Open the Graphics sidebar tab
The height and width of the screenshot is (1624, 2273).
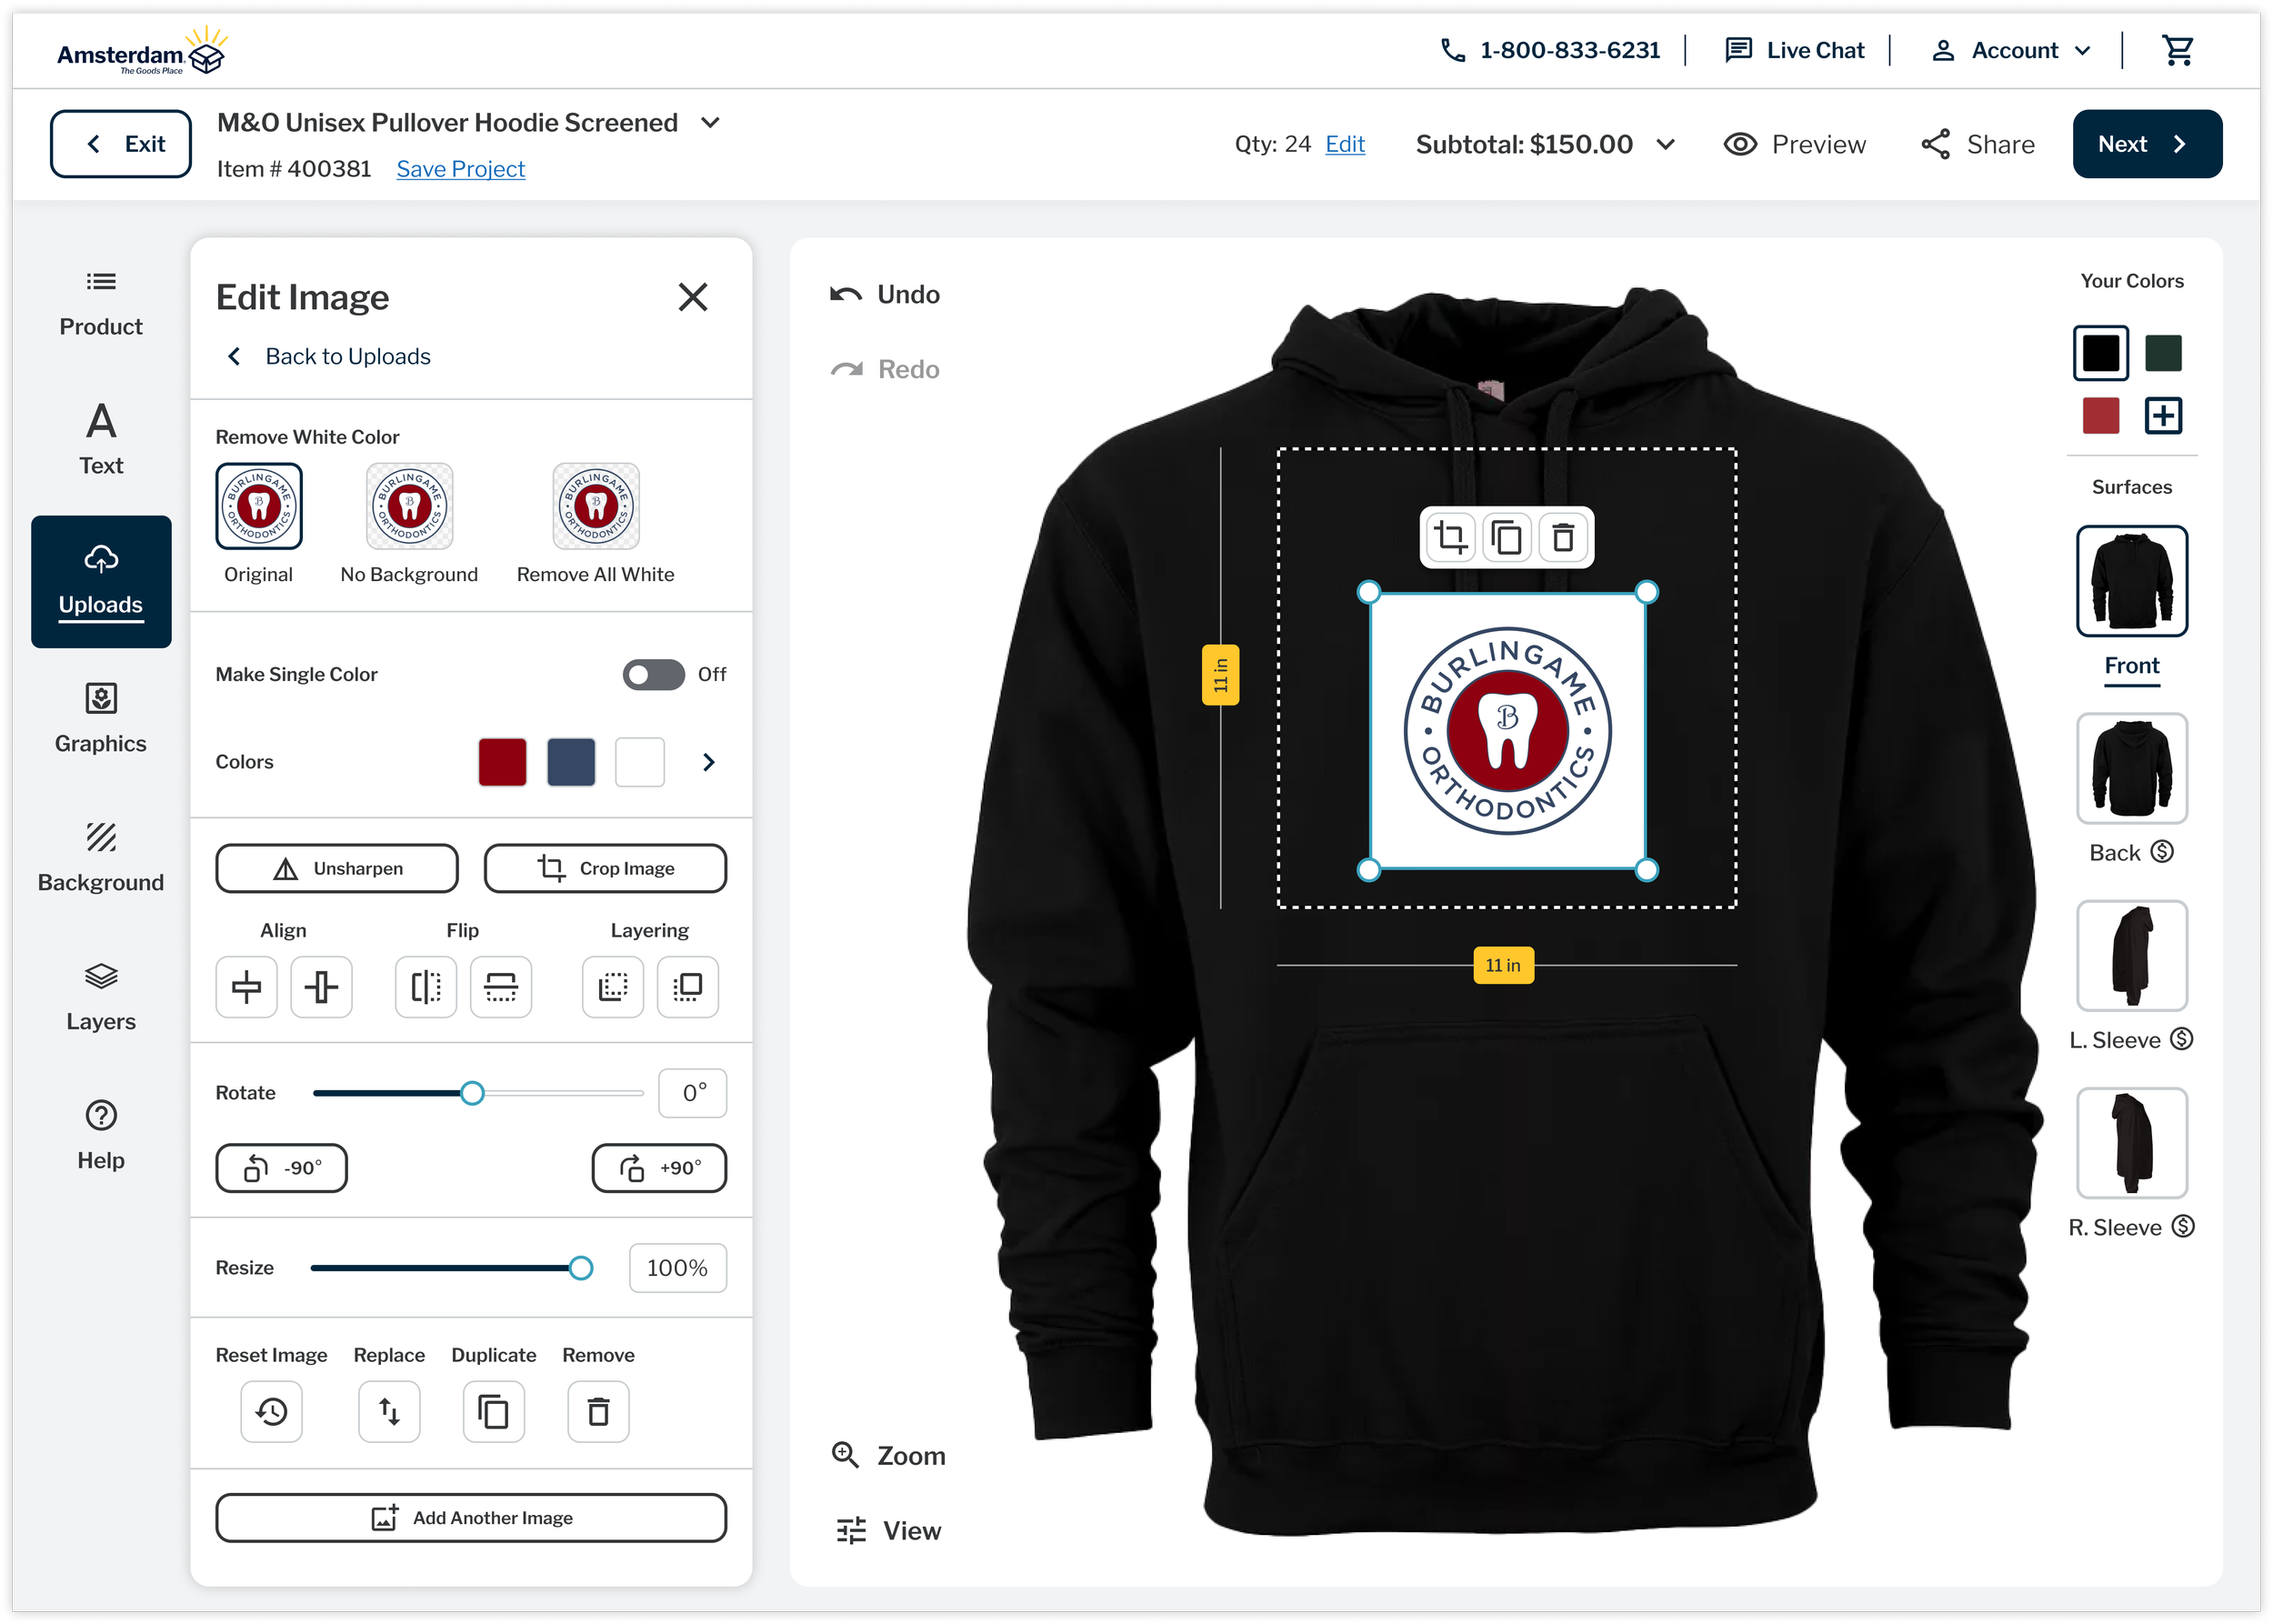pyautogui.click(x=101, y=718)
